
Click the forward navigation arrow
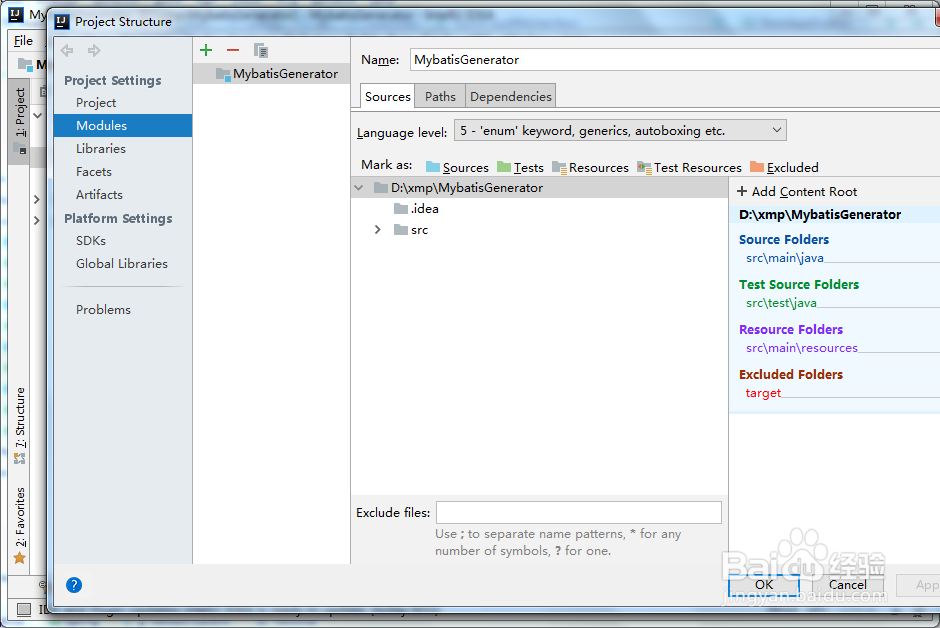click(x=94, y=50)
